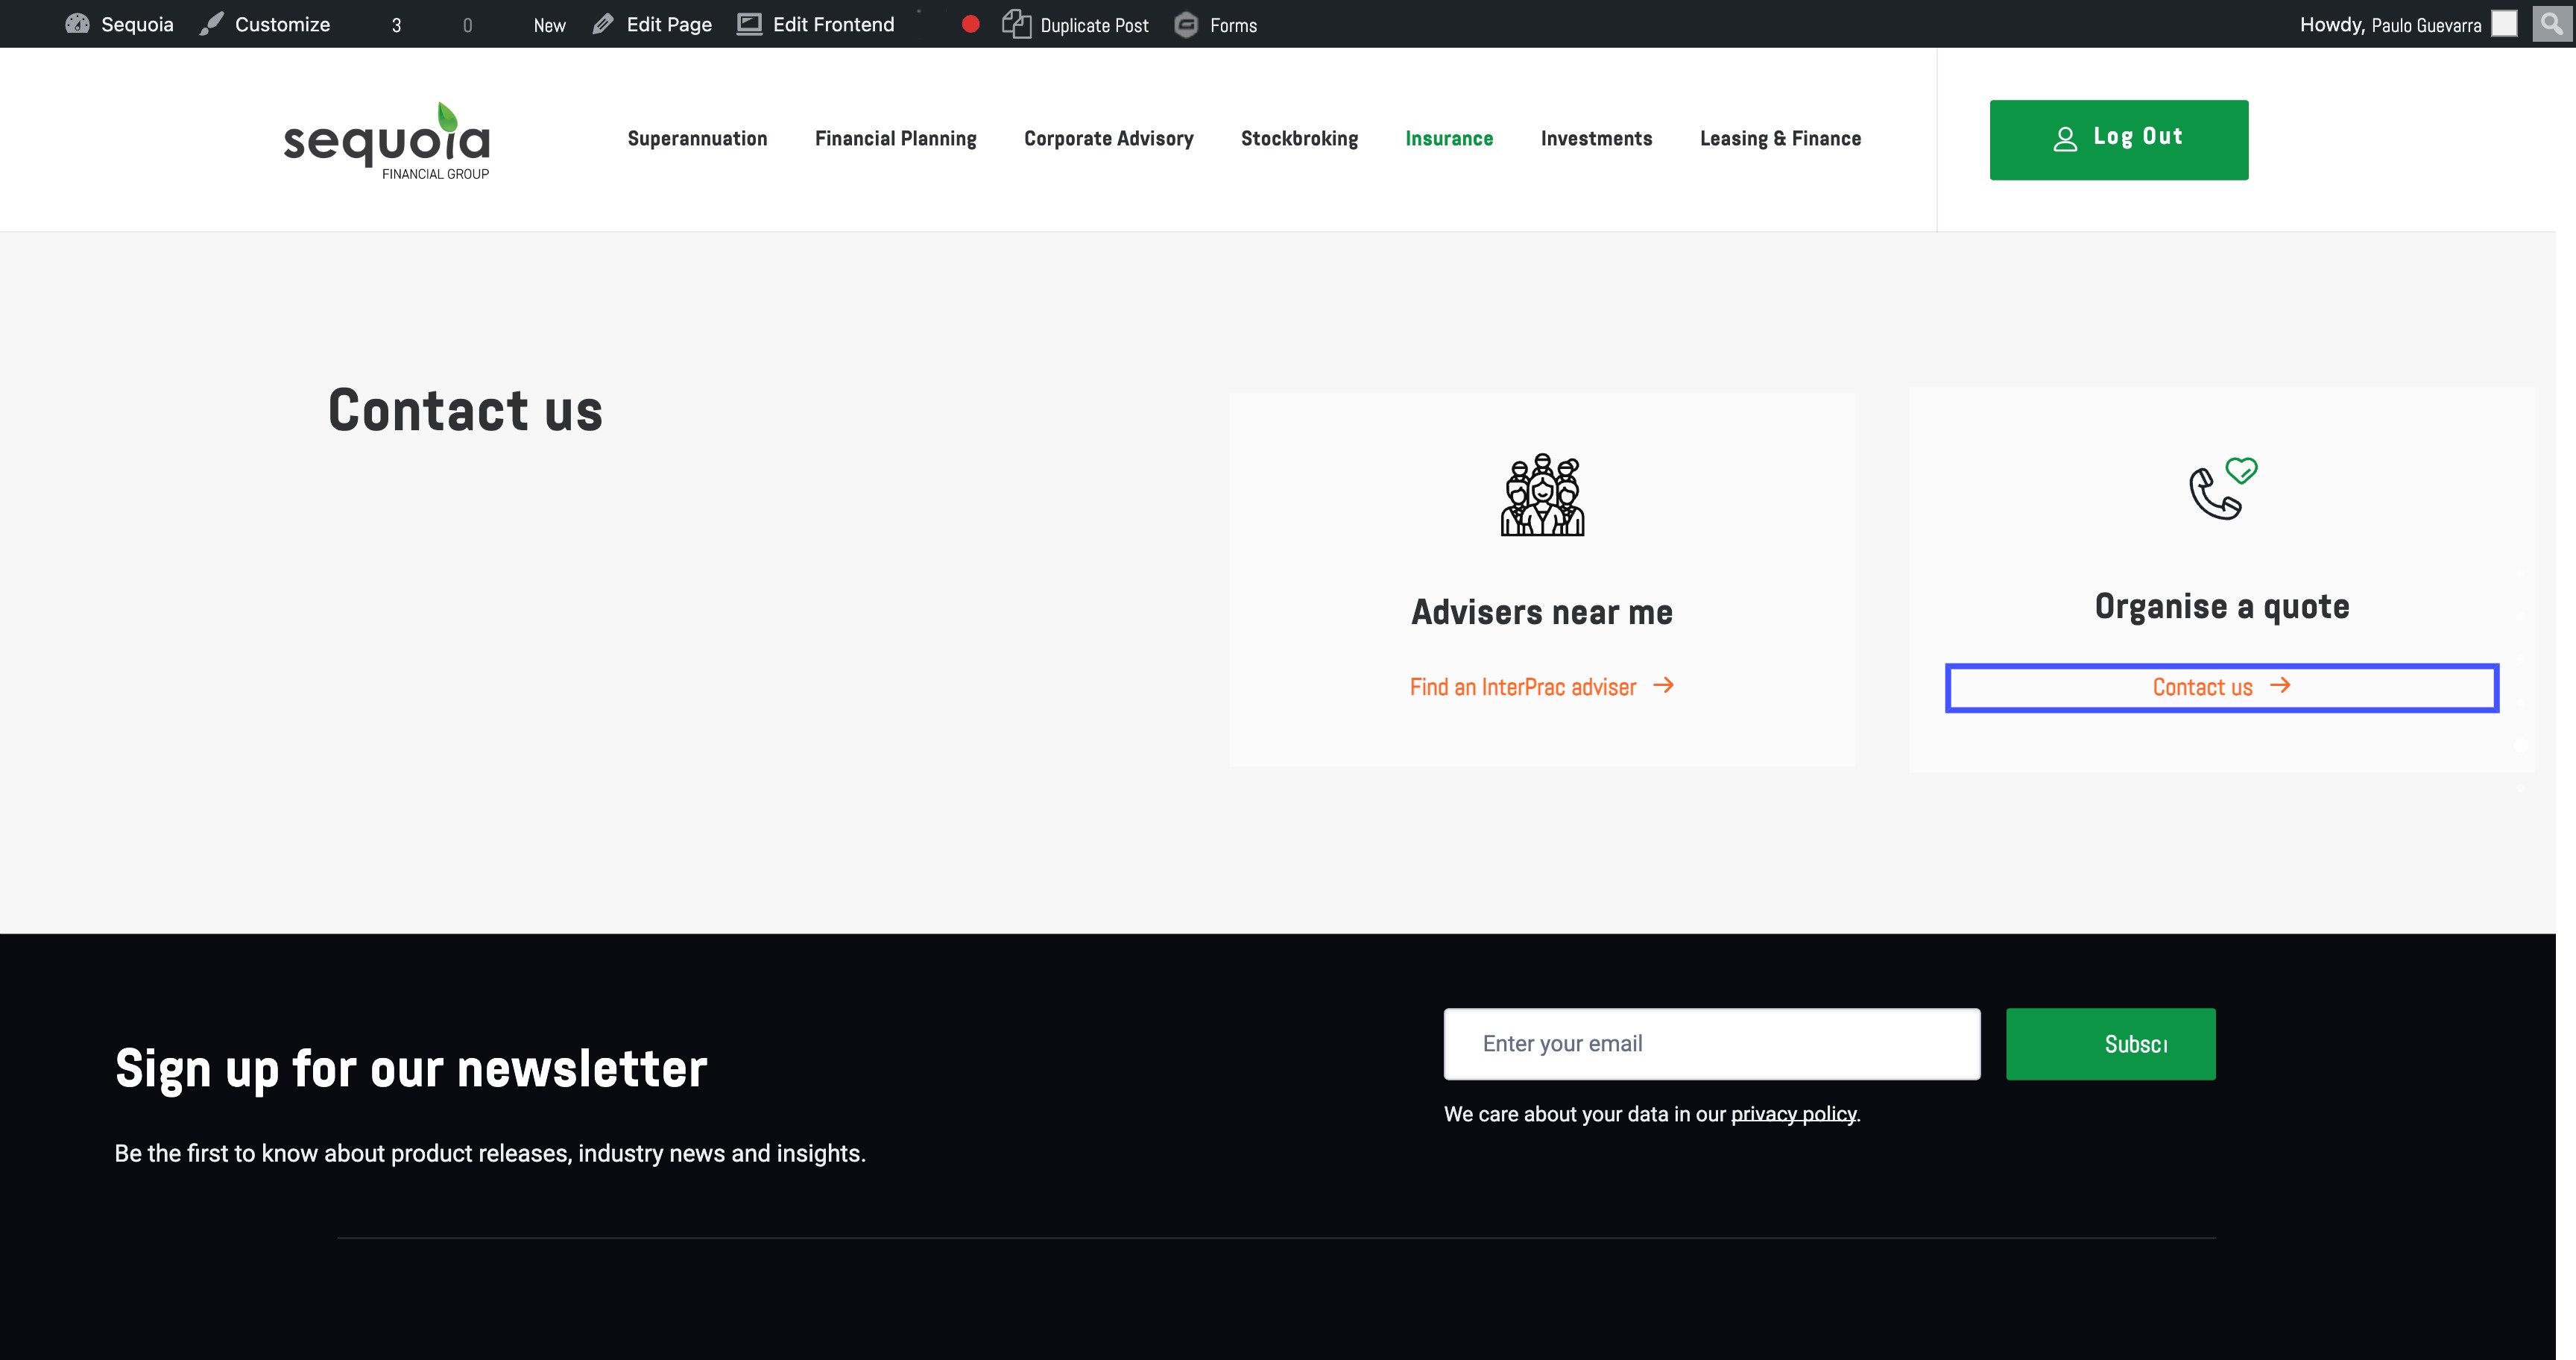Click the user avatar beside Paulo Guevarra
Viewport: 2576px width, 1360px height.
coord(2504,24)
